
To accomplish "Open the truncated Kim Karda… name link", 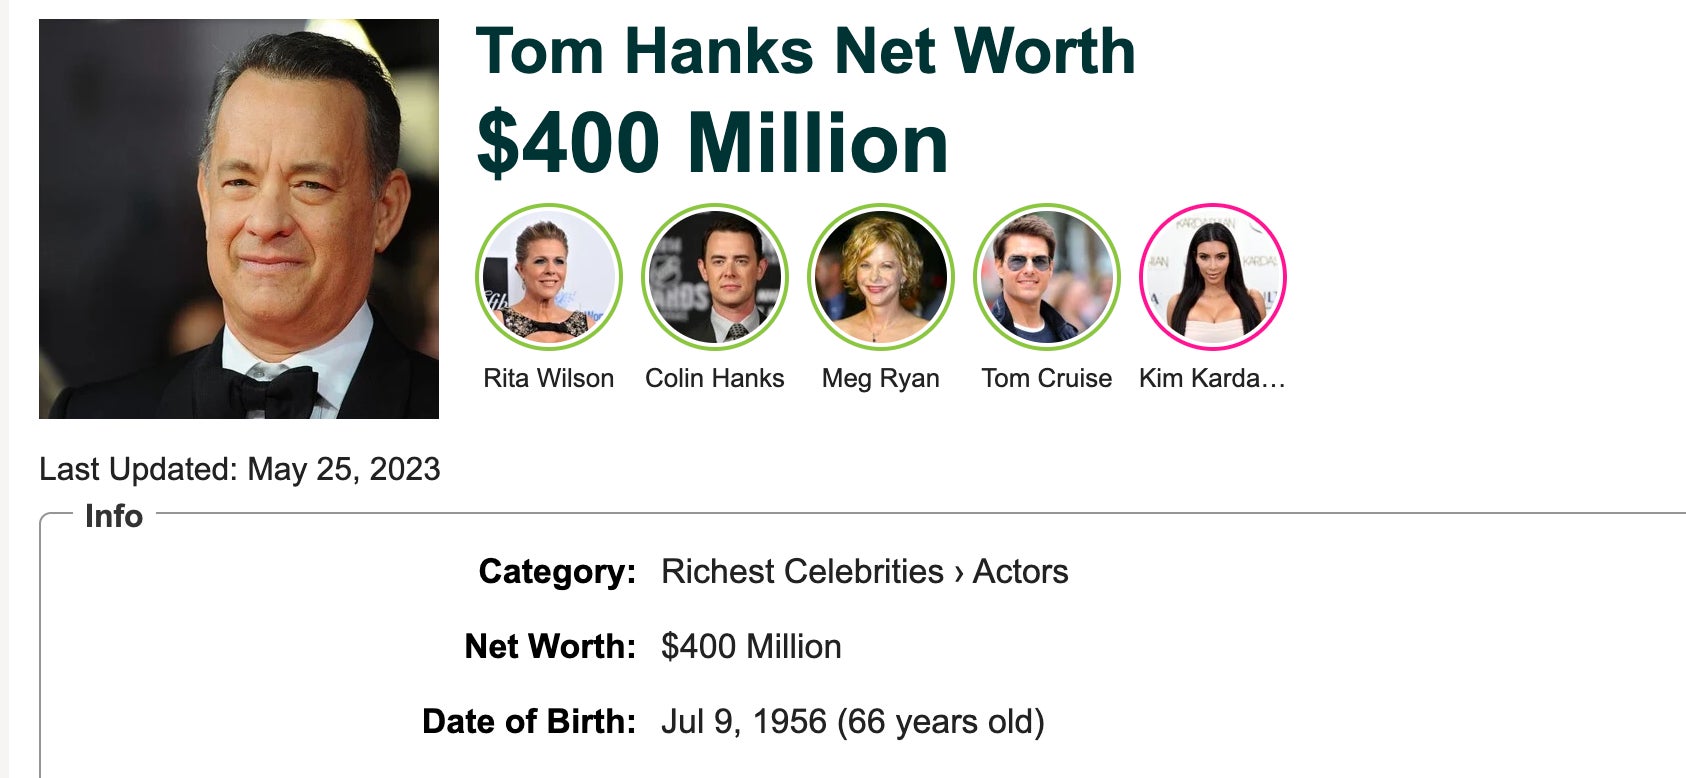I will point(1212,378).
